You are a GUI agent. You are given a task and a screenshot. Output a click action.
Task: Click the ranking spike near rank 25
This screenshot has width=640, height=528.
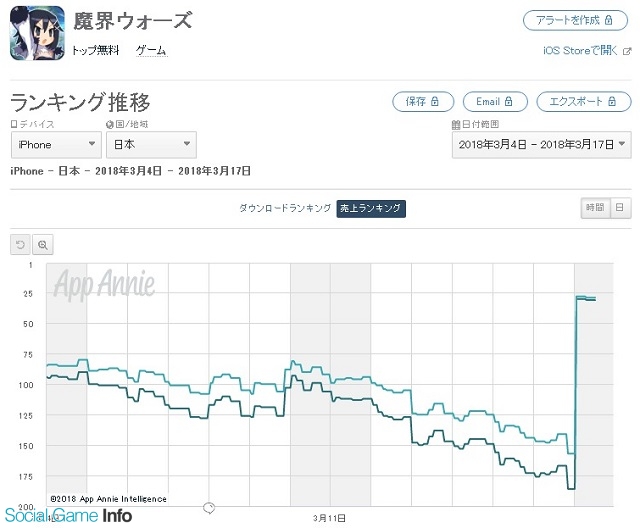click(585, 298)
